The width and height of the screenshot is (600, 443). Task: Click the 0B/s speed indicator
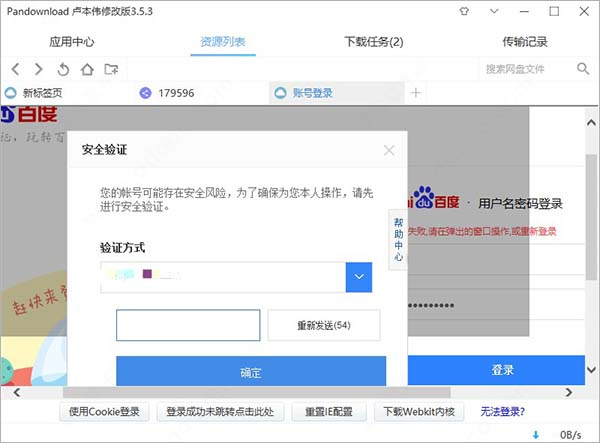[571, 435]
